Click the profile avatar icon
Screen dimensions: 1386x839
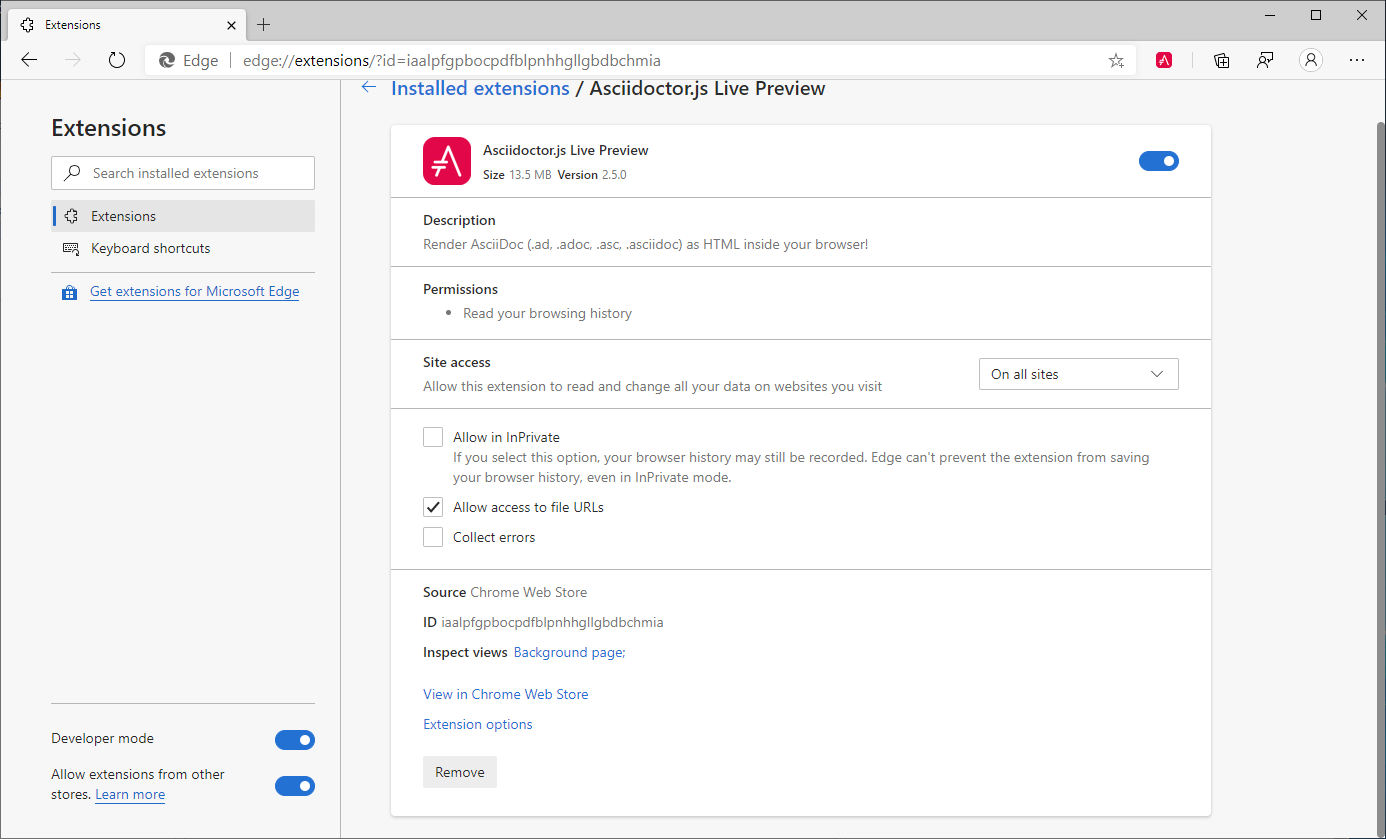[1310, 60]
